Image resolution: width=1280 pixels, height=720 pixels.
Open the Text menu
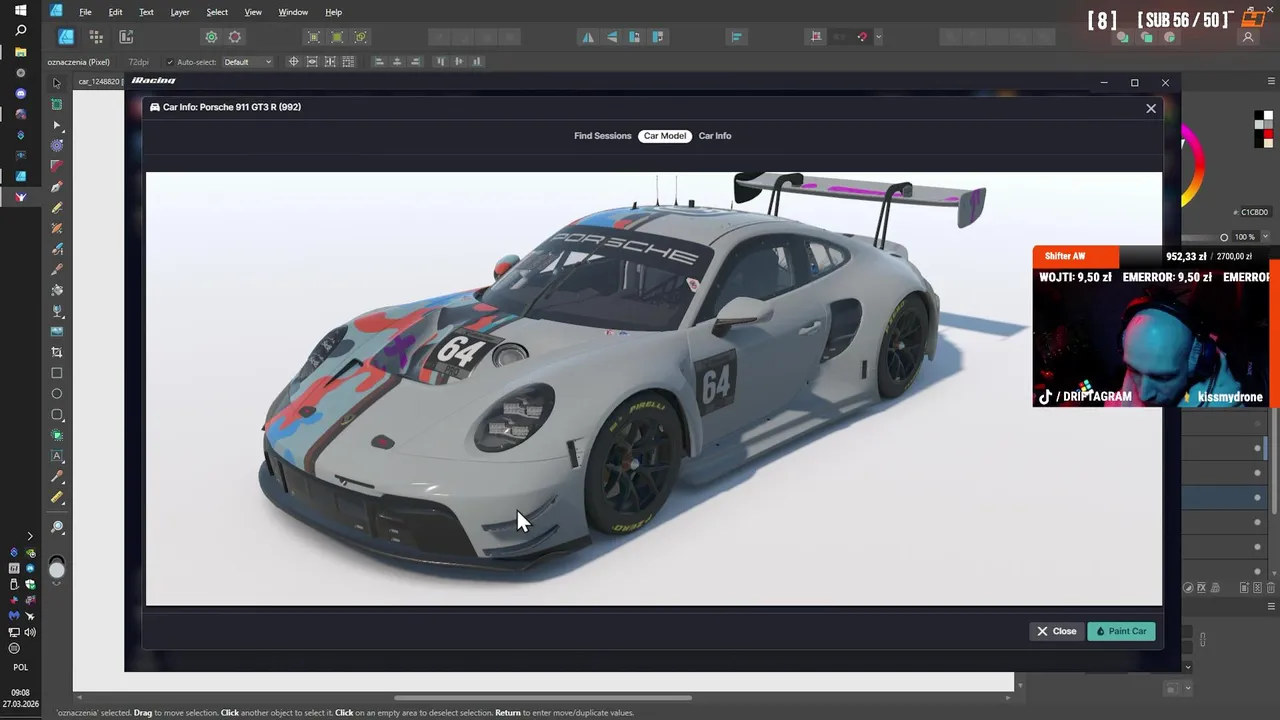[x=146, y=12]
